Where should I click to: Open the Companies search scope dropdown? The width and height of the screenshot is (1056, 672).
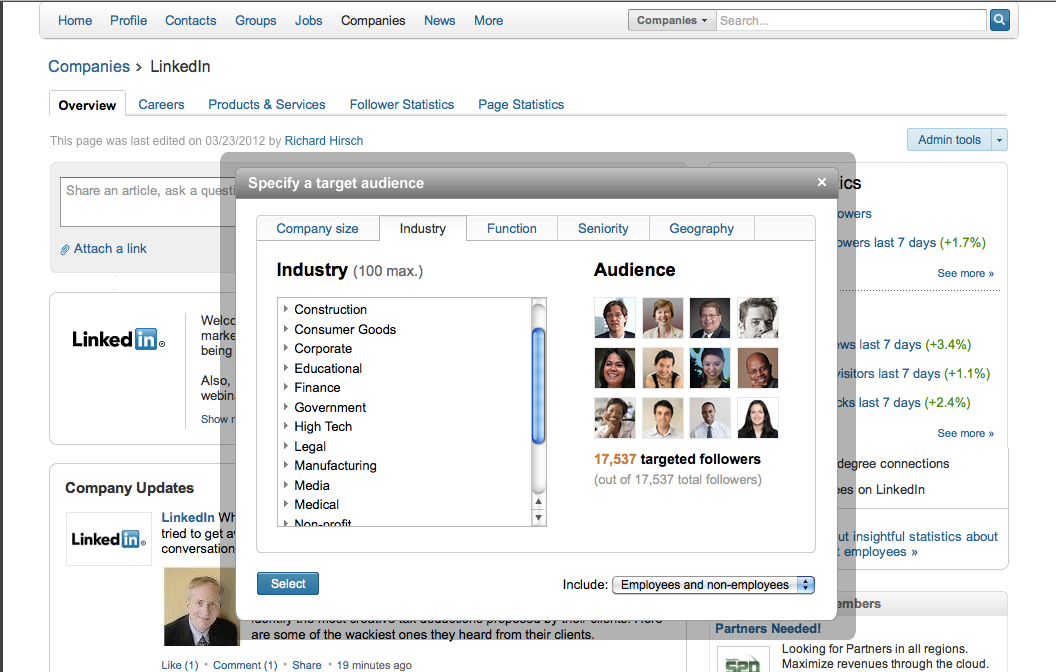tap(672, 20)
